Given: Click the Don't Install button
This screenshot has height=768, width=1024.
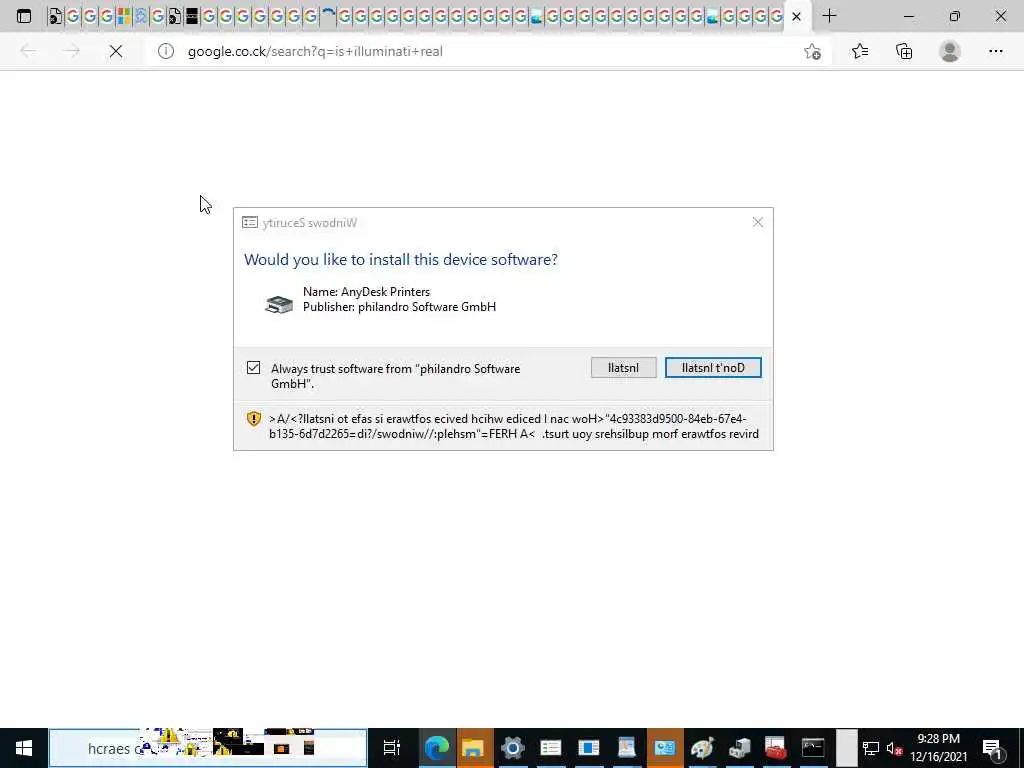Looking at the screenshot, I should pyautogui.click(x=713, y=368).
